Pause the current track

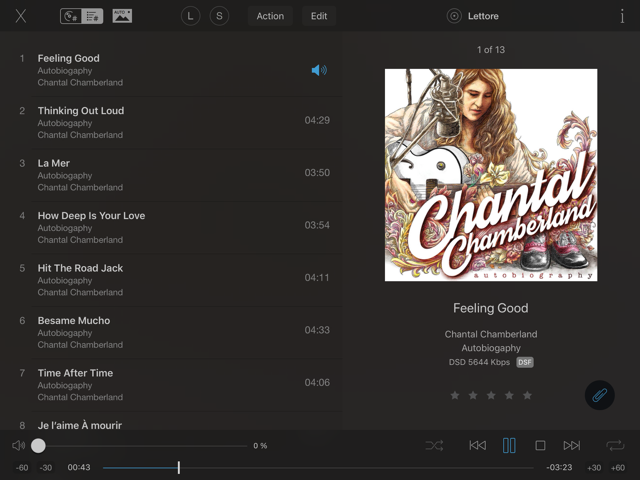pos(509,446)
